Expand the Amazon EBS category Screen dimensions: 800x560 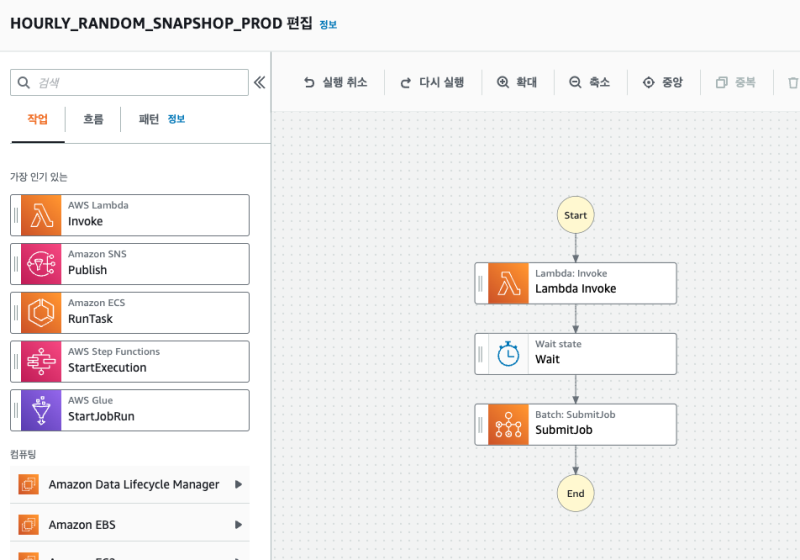[238, 524]
